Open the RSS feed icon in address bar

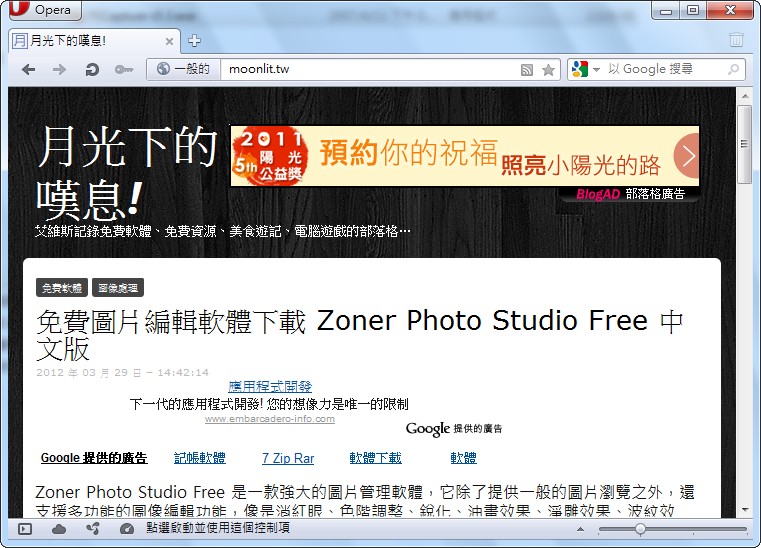(x=527, y=70)
